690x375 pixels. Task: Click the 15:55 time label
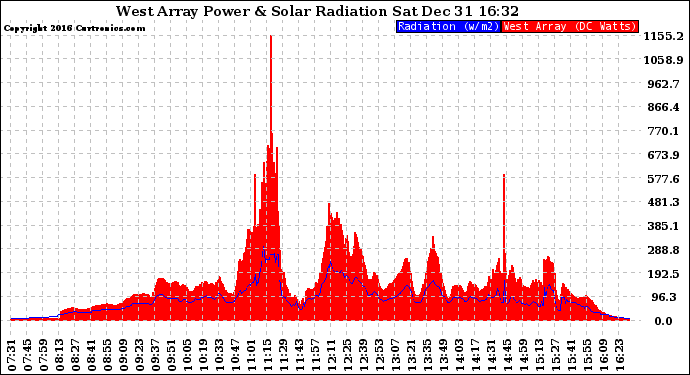coord(587,355)
